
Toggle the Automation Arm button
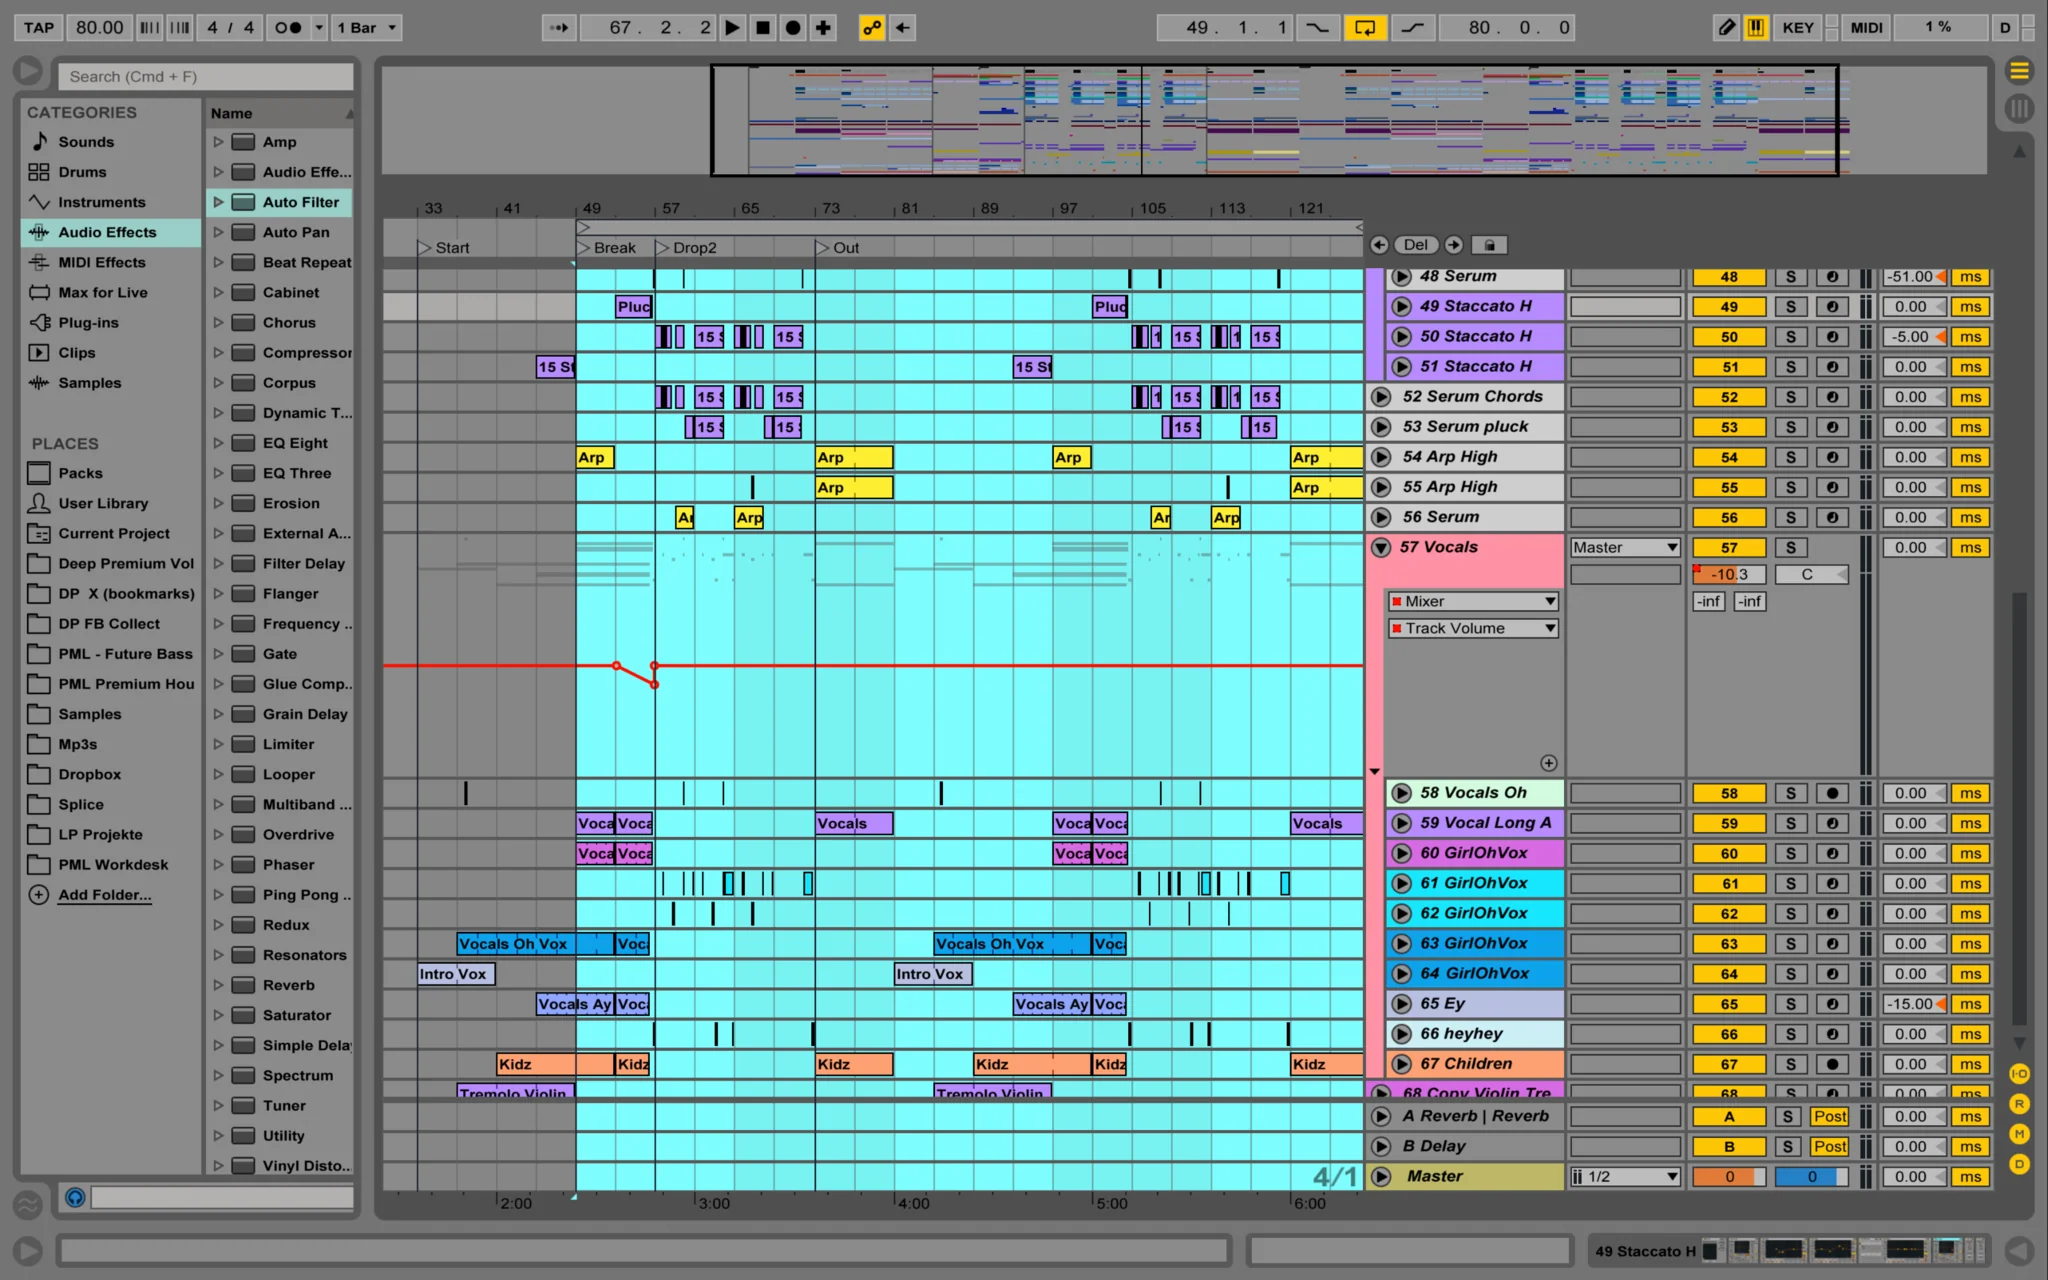(x=872, y=28)
